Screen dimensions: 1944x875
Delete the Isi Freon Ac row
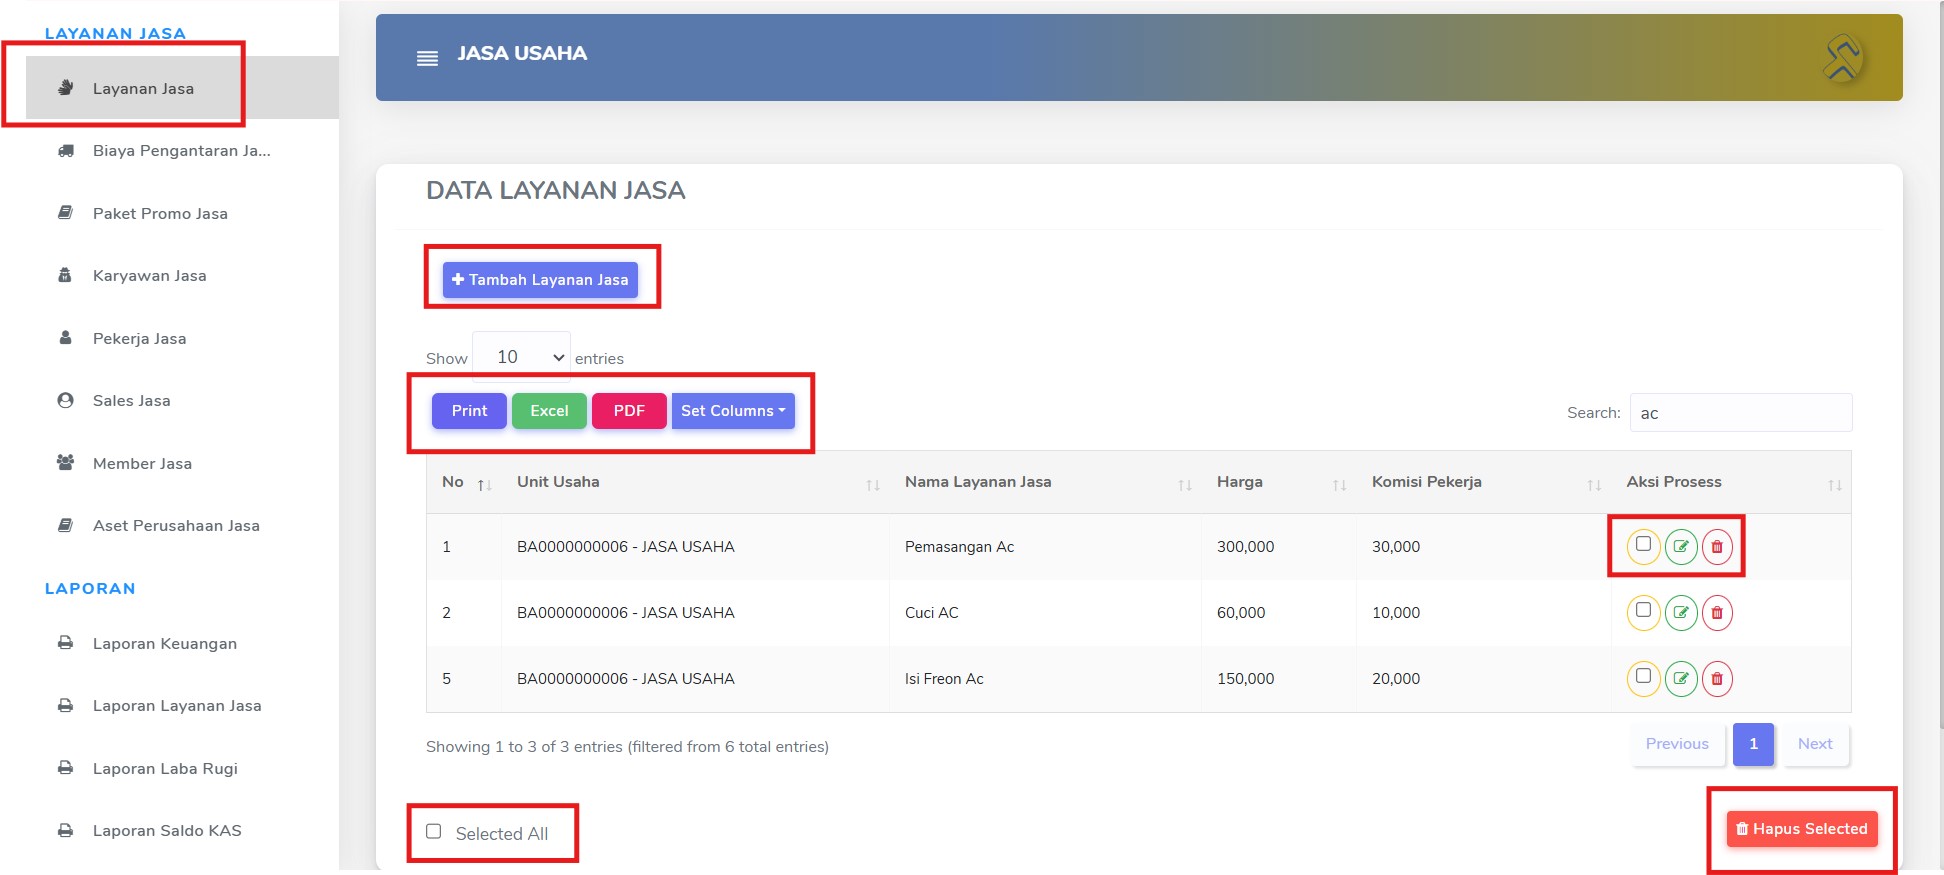[1717, 679]
